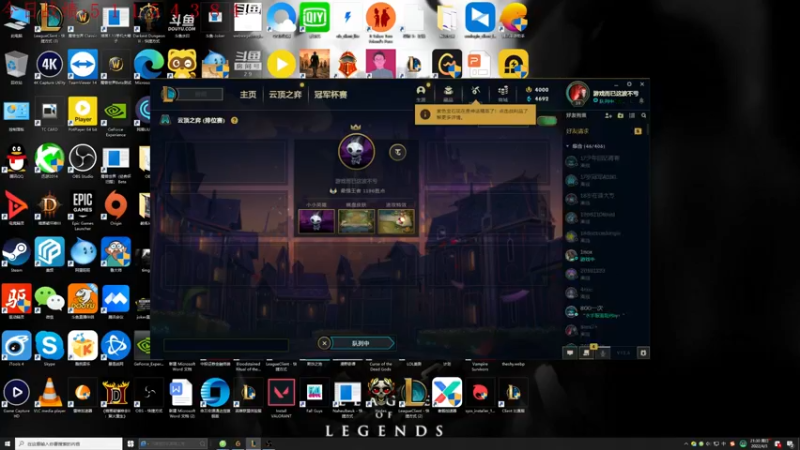Open the DOUYU.COM desktop icon

point(182,20)
